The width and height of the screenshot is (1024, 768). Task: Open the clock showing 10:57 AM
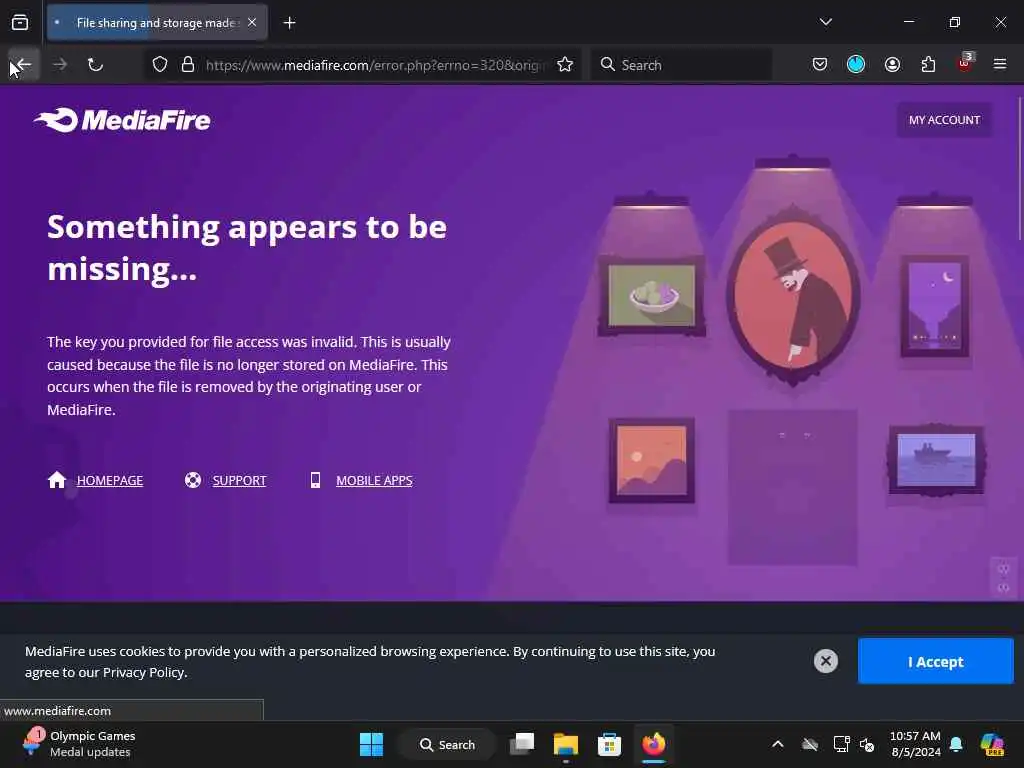916,744
